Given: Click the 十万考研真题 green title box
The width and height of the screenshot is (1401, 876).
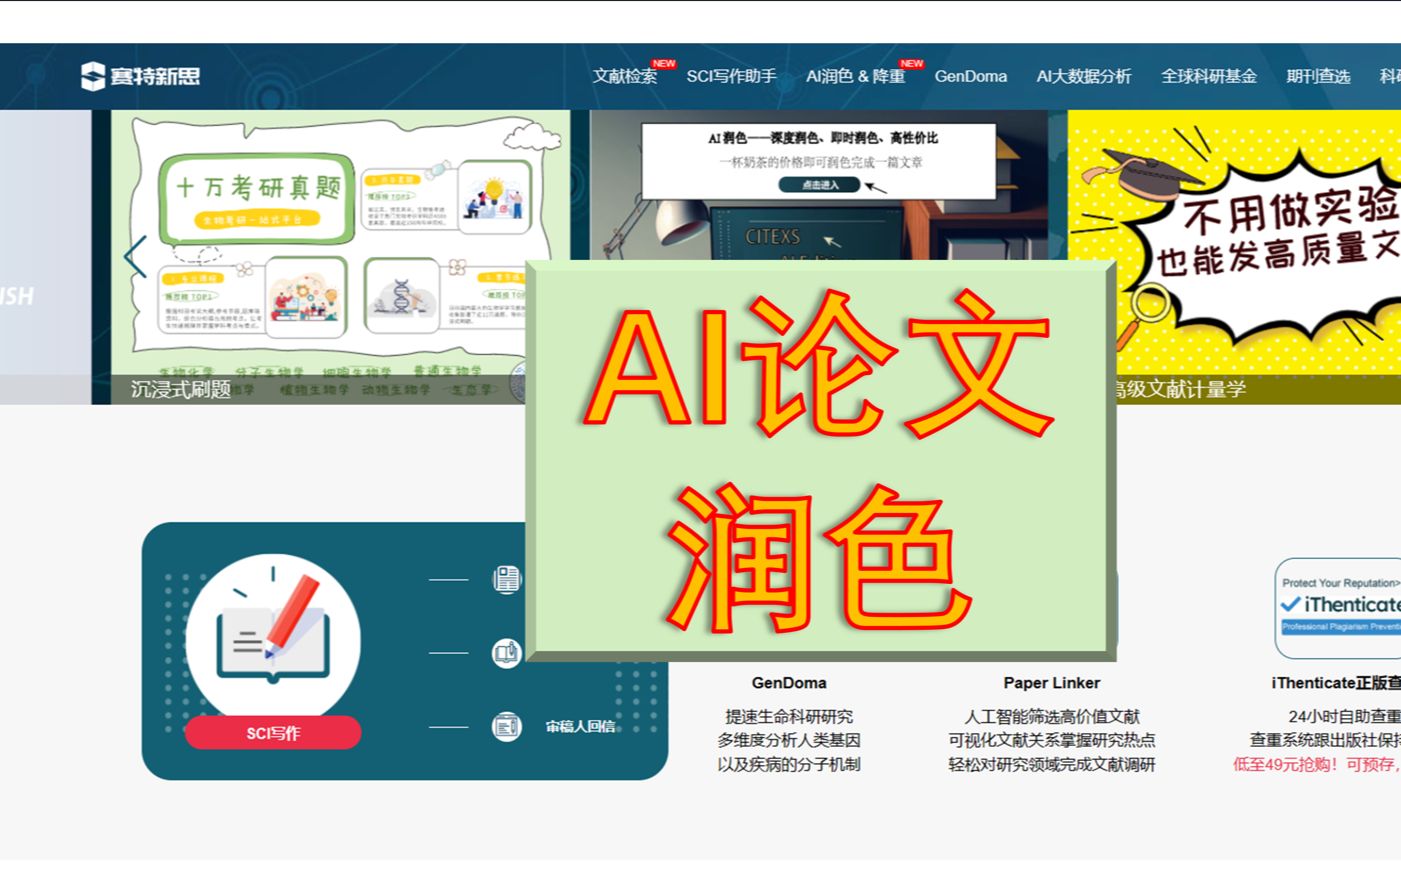Looking at the screenshot, I should 257,198.
